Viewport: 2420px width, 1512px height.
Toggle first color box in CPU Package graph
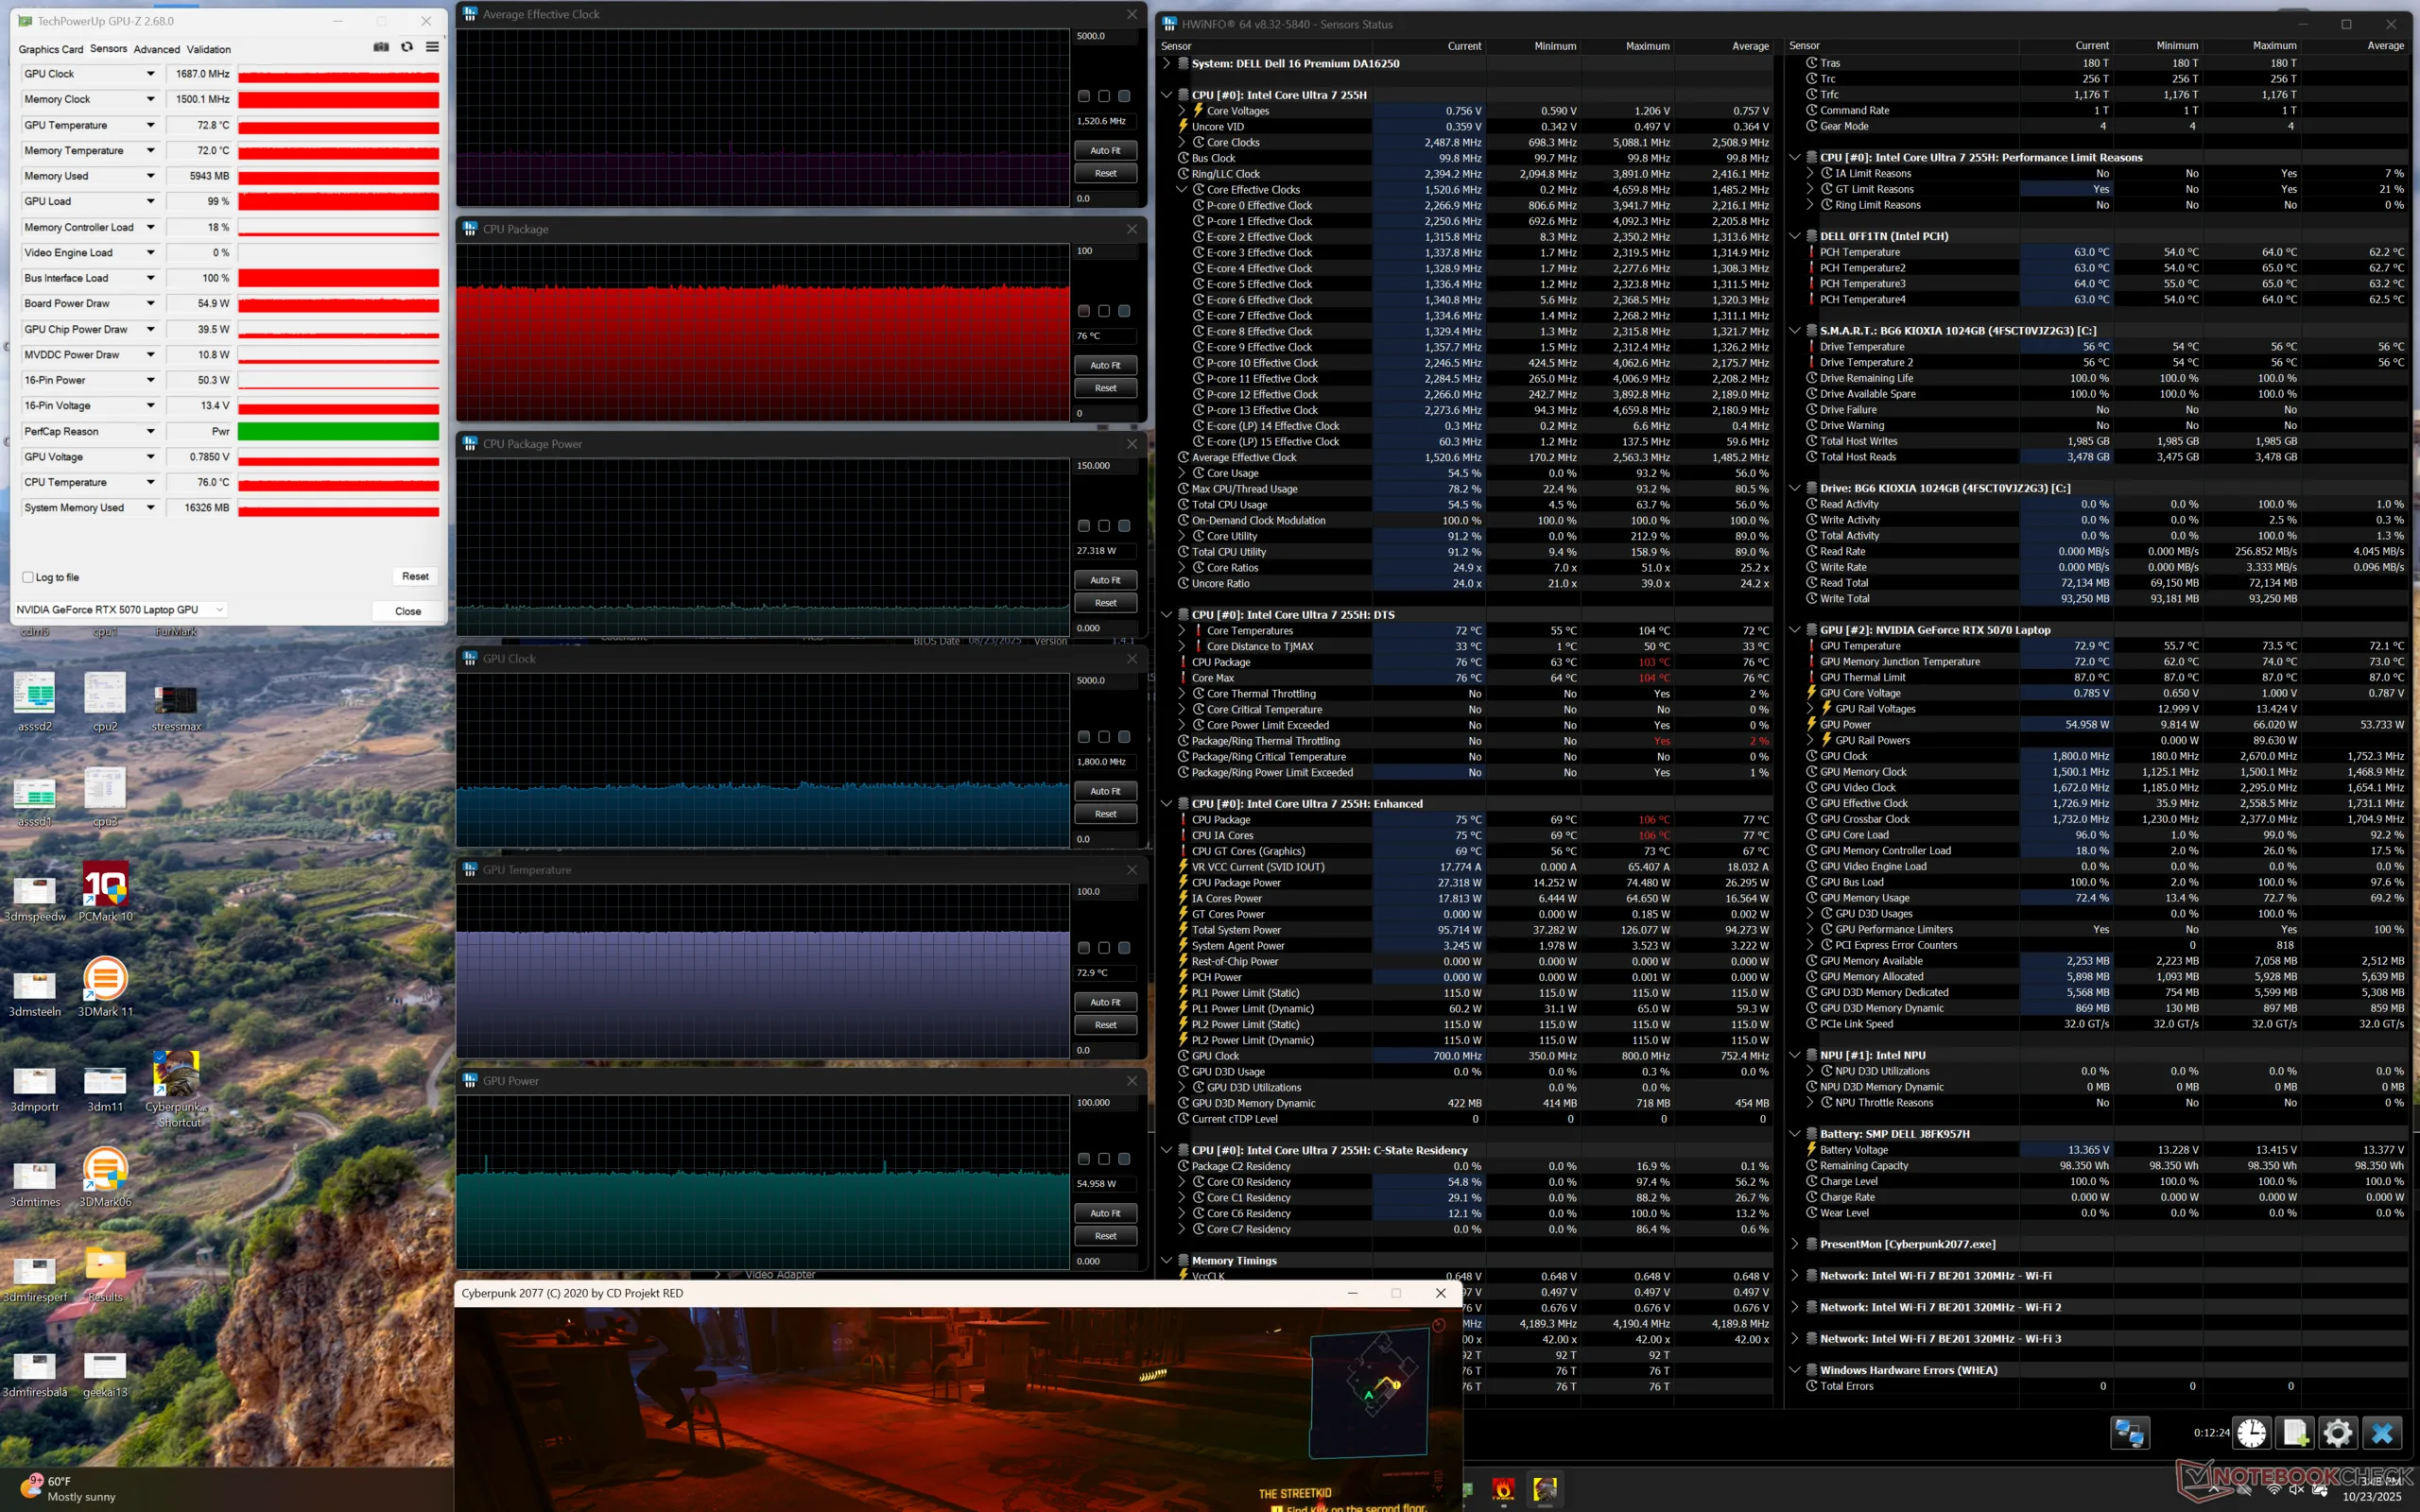point(1084,311)
